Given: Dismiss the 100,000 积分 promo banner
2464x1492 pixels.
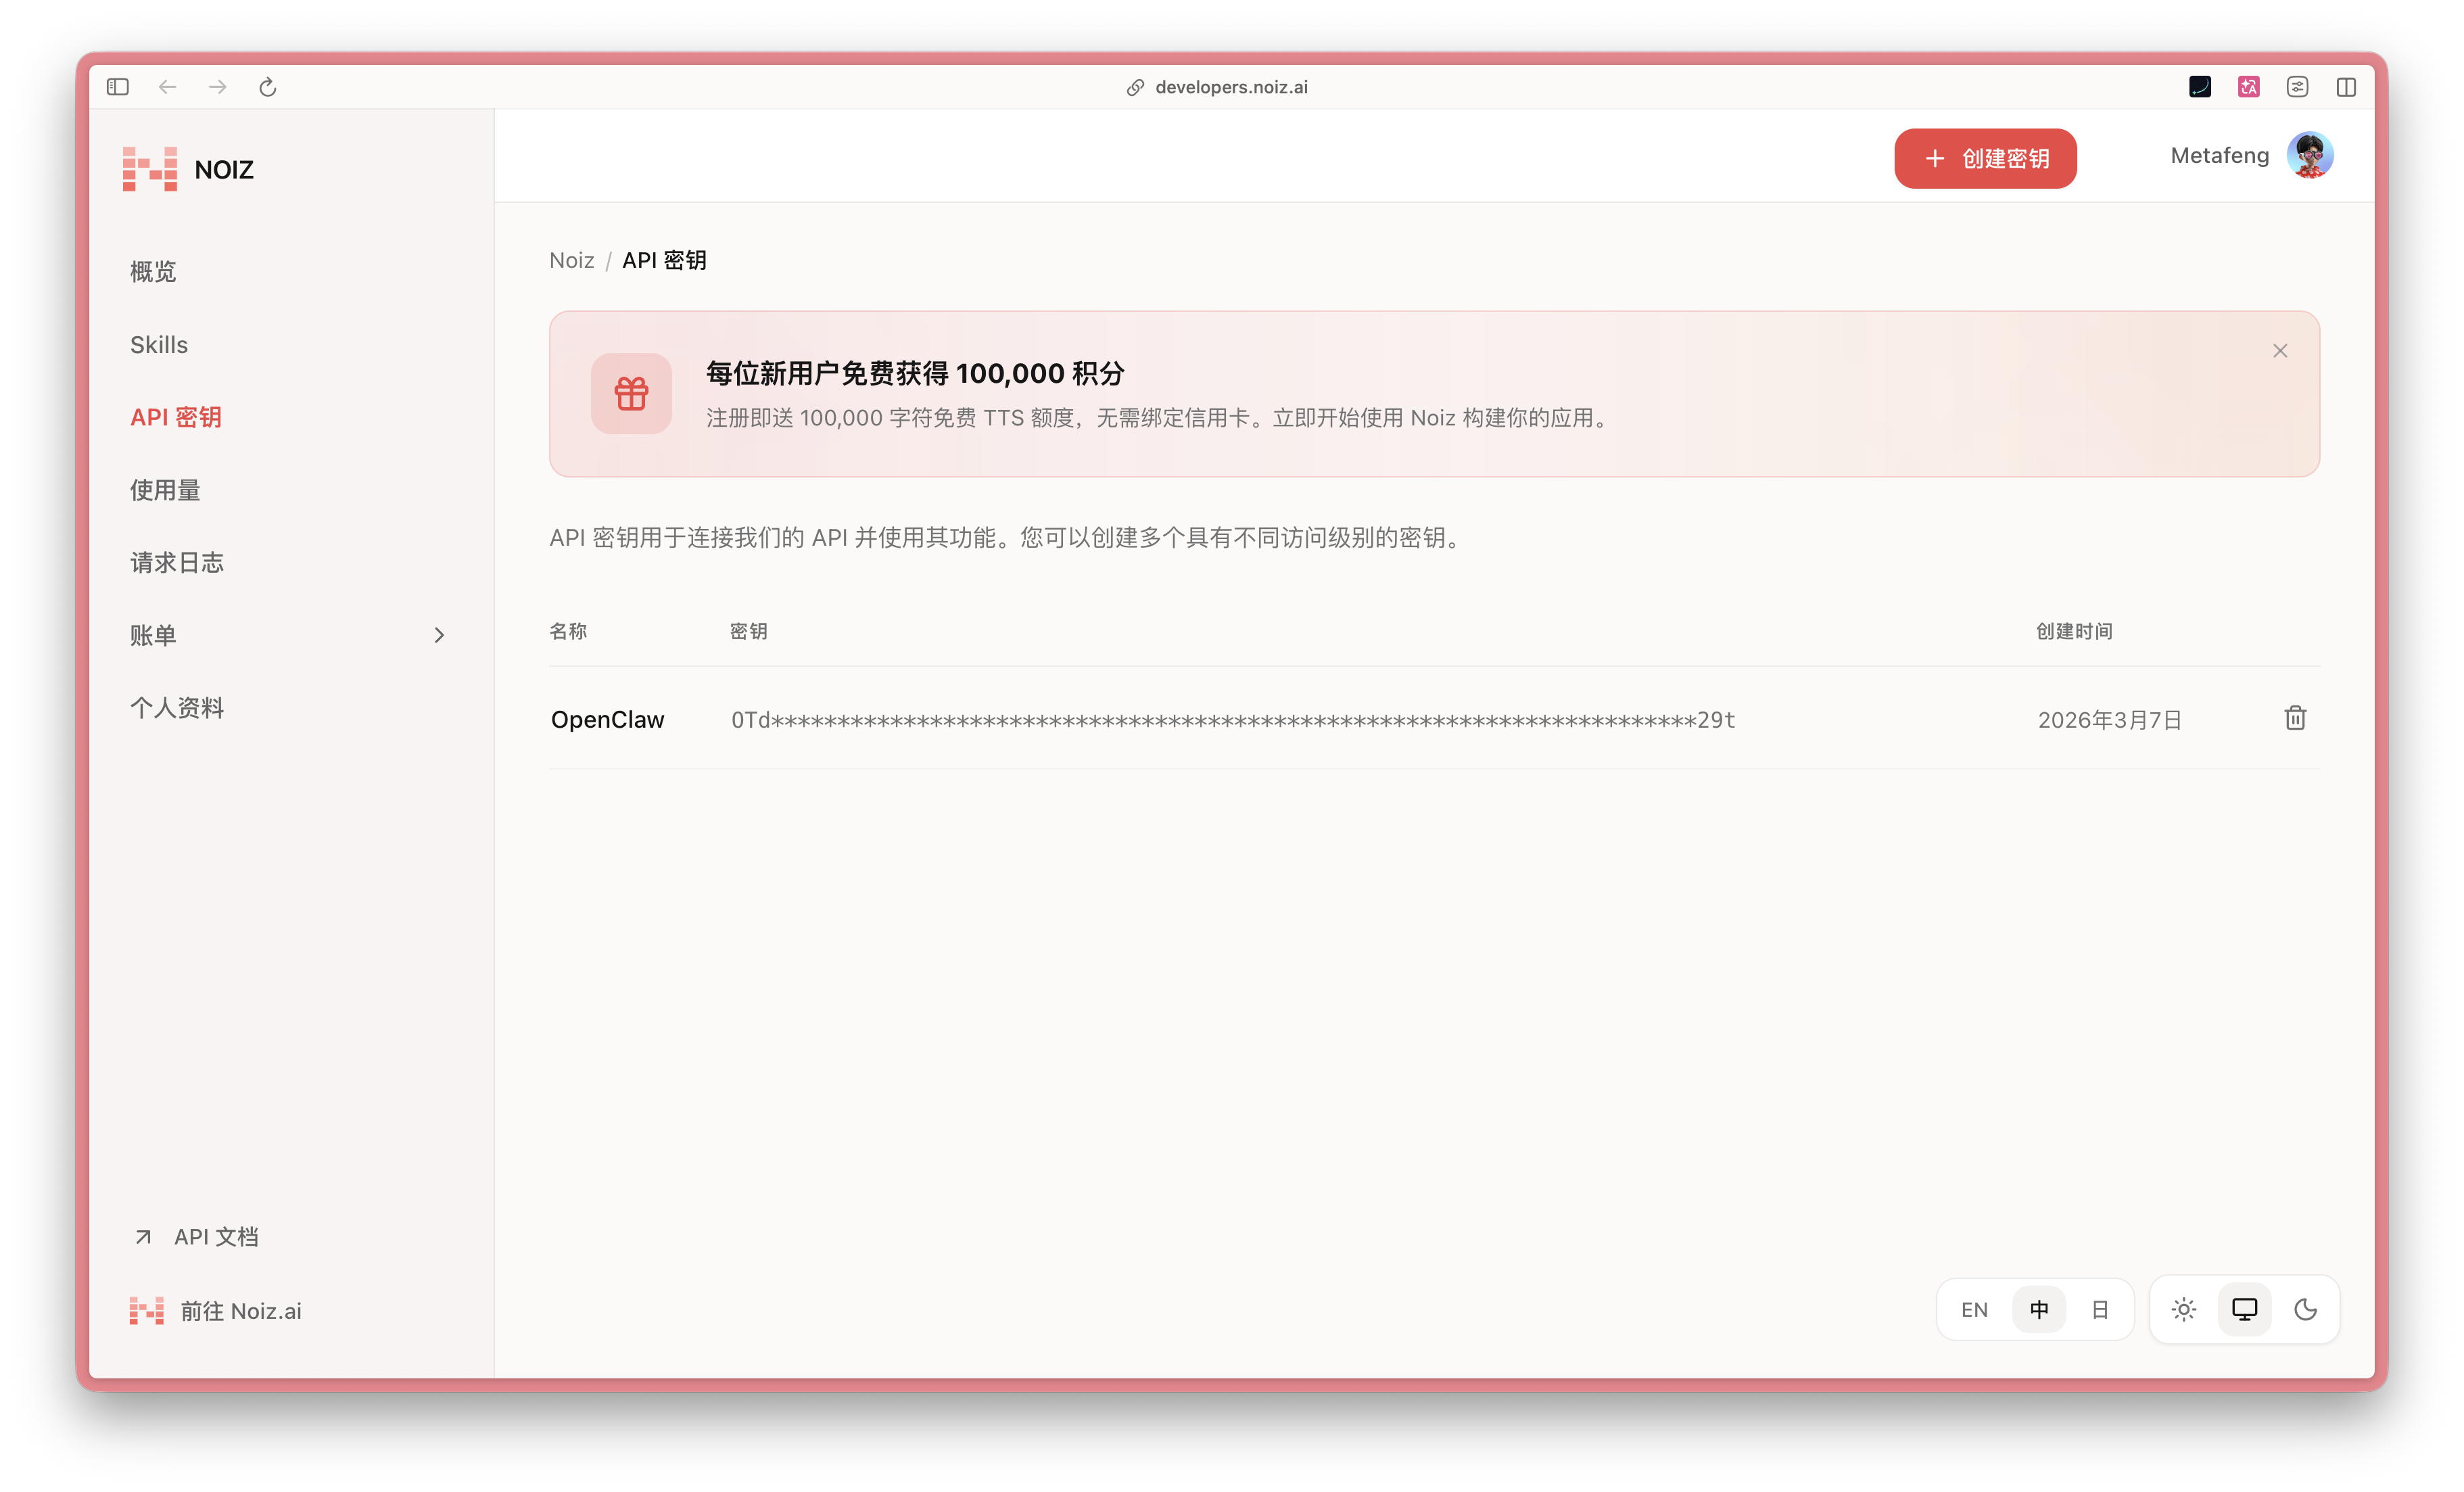Looking at the screenshot, I should pyautogui.click(x=2280, y=351).
